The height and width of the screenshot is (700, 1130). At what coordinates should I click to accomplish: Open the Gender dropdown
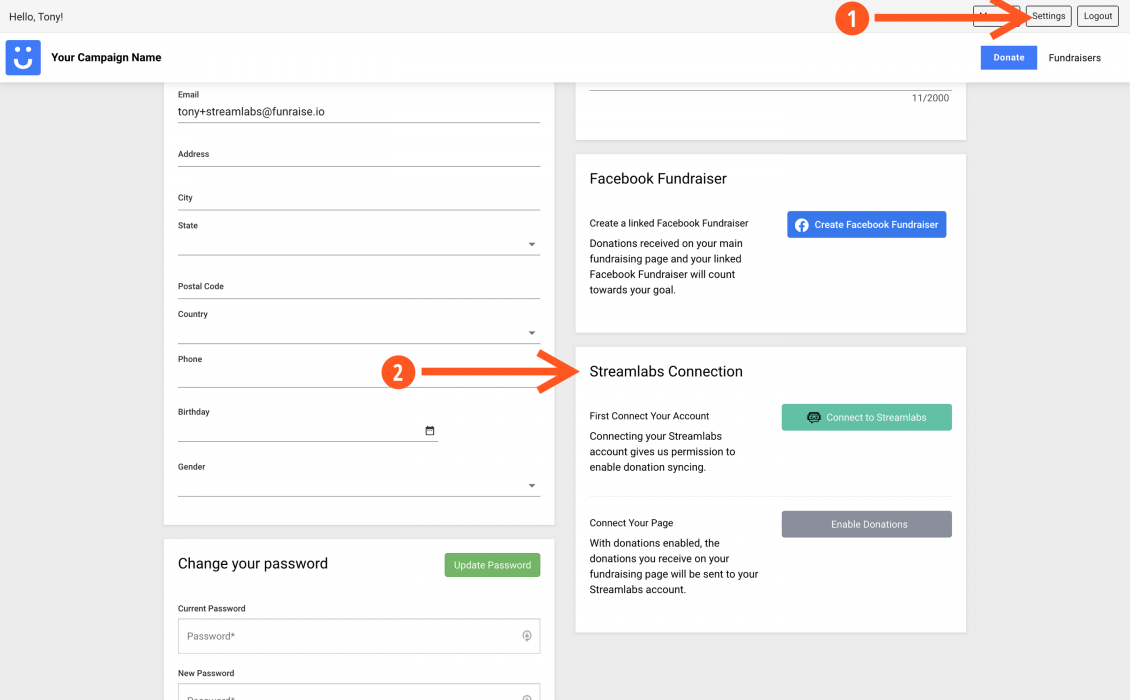click(532, 484)
